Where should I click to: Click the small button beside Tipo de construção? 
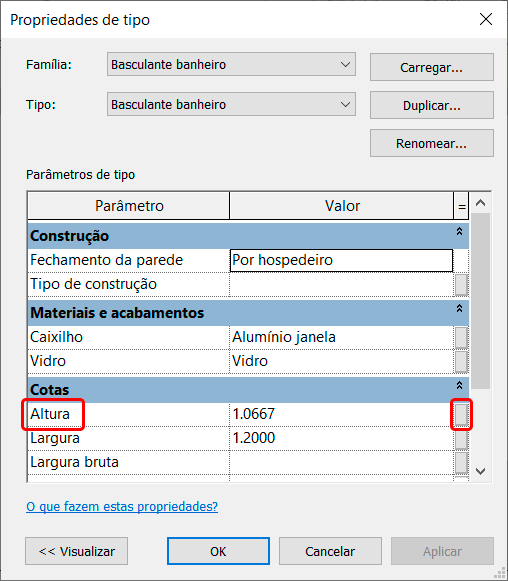point(461,285)
